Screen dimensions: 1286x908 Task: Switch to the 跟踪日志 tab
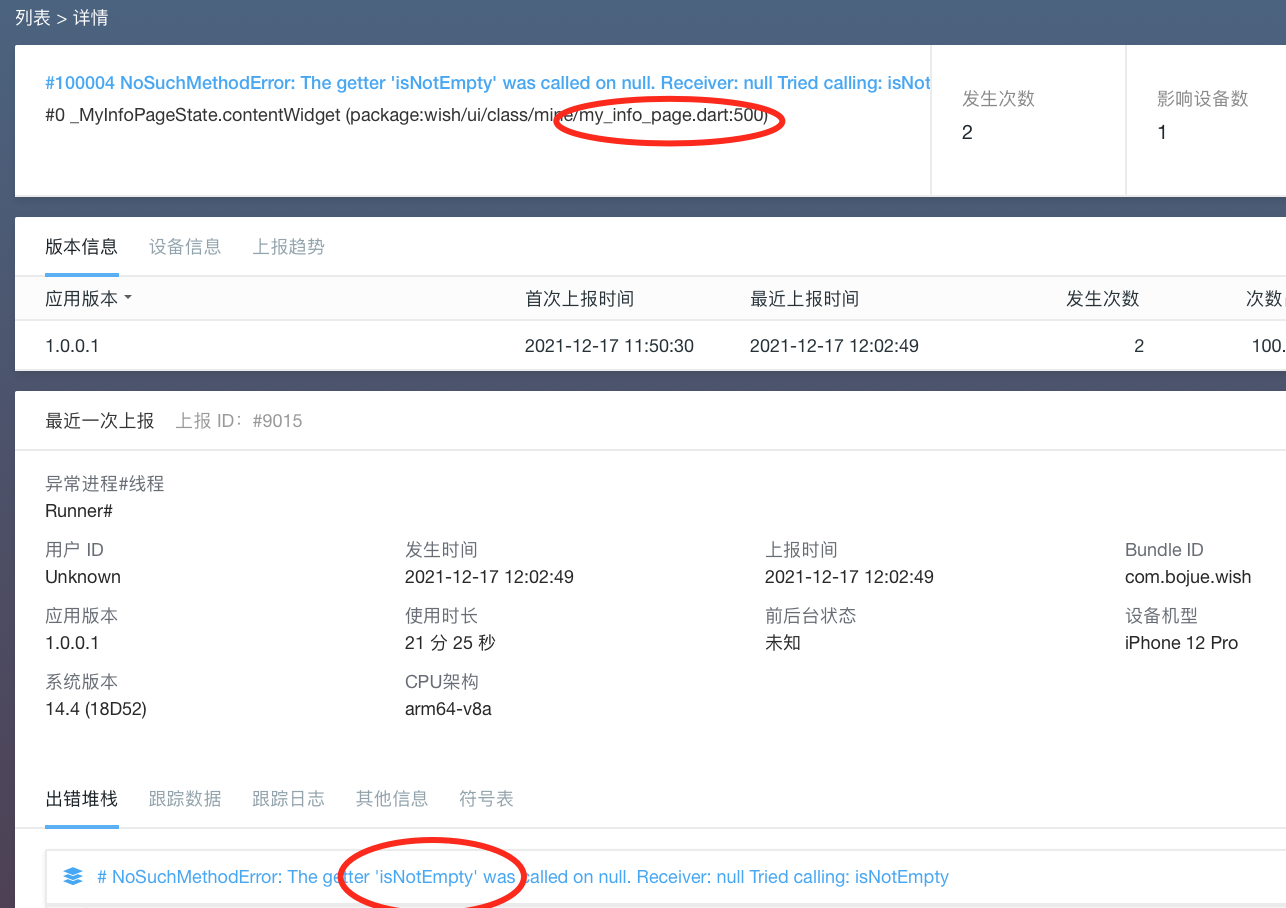(x=289, y=799)
